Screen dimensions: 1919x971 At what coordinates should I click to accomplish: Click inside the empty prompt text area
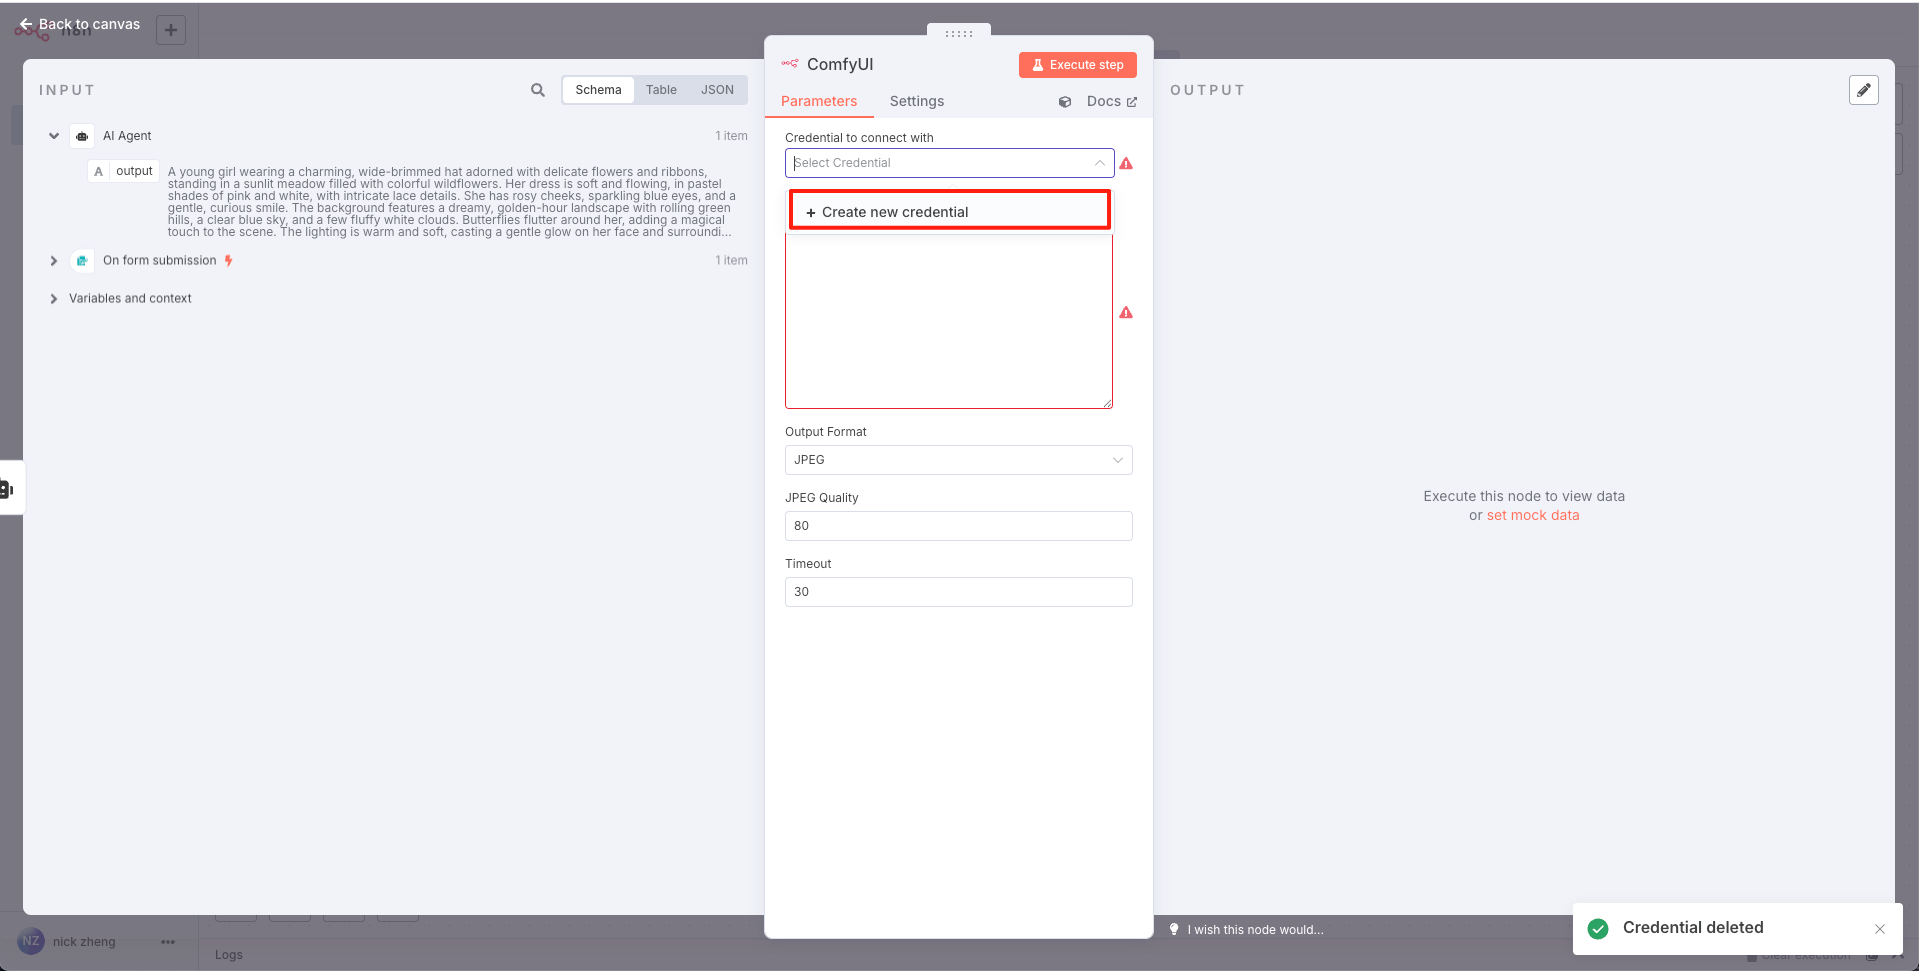tap(949, 320)
